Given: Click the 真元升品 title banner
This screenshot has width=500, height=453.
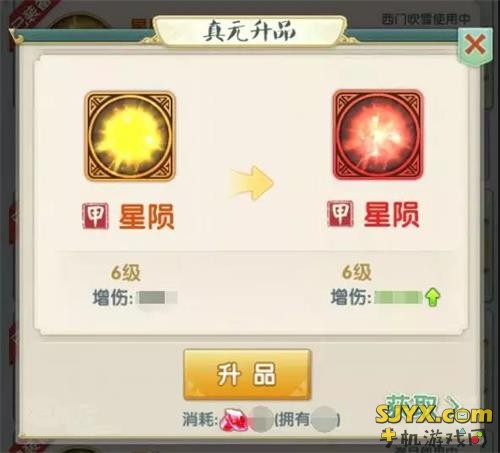Looking at the screenshot, I should [249, 33].
